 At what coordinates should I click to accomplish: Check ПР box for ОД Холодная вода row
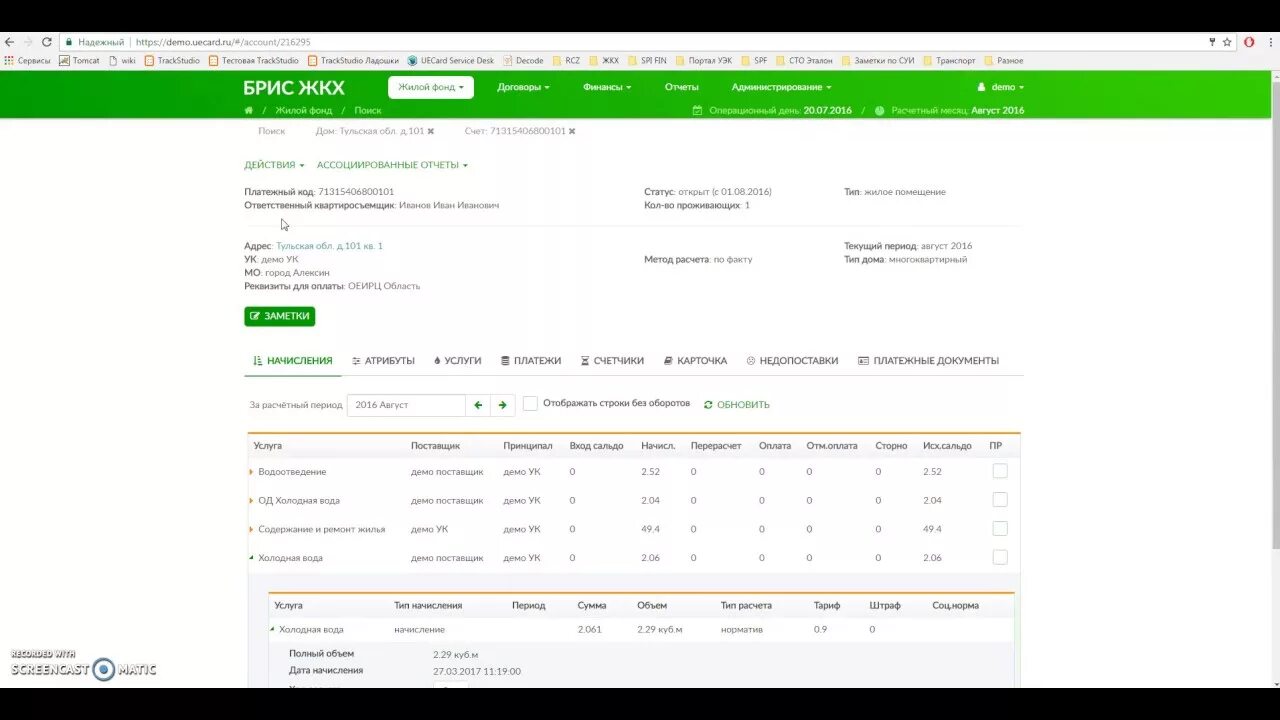1000,500
